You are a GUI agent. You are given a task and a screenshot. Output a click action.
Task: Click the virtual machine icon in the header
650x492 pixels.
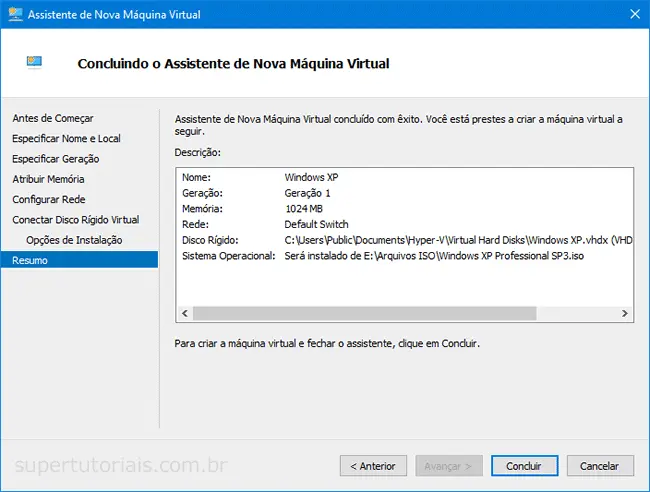34,62
